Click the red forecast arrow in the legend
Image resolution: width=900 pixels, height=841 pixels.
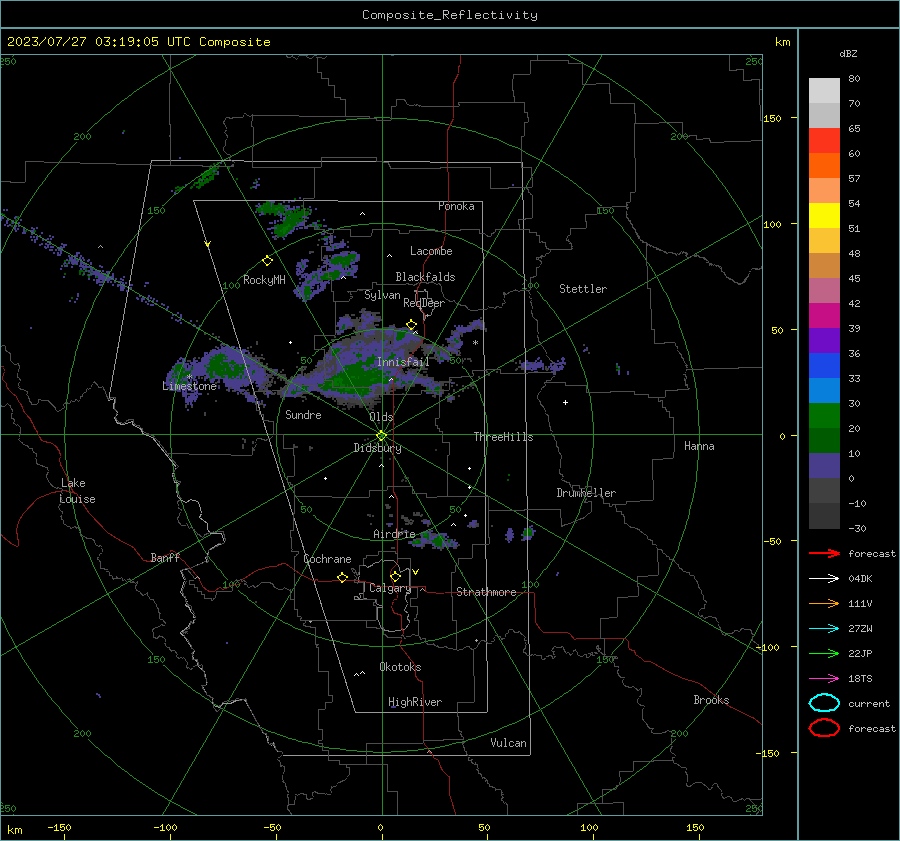[824, 553]
